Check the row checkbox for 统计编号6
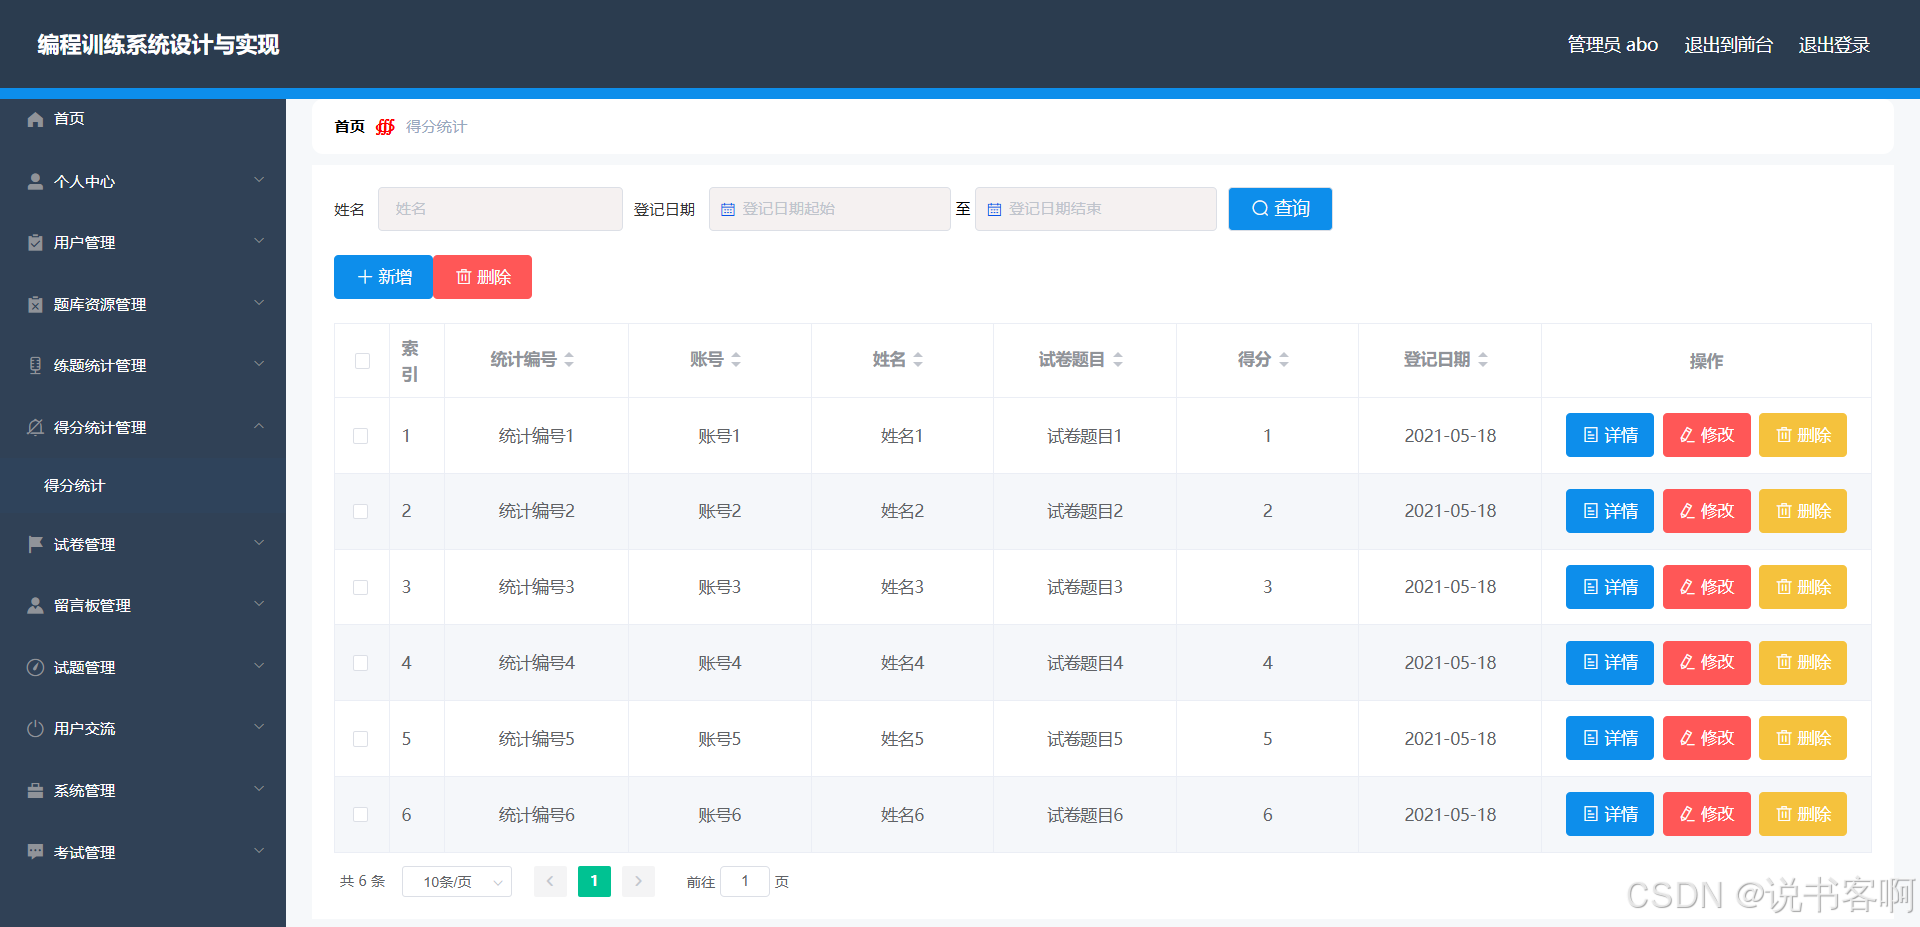The width and height of the screenshot is (1920, 927). [x=361, y=815]
